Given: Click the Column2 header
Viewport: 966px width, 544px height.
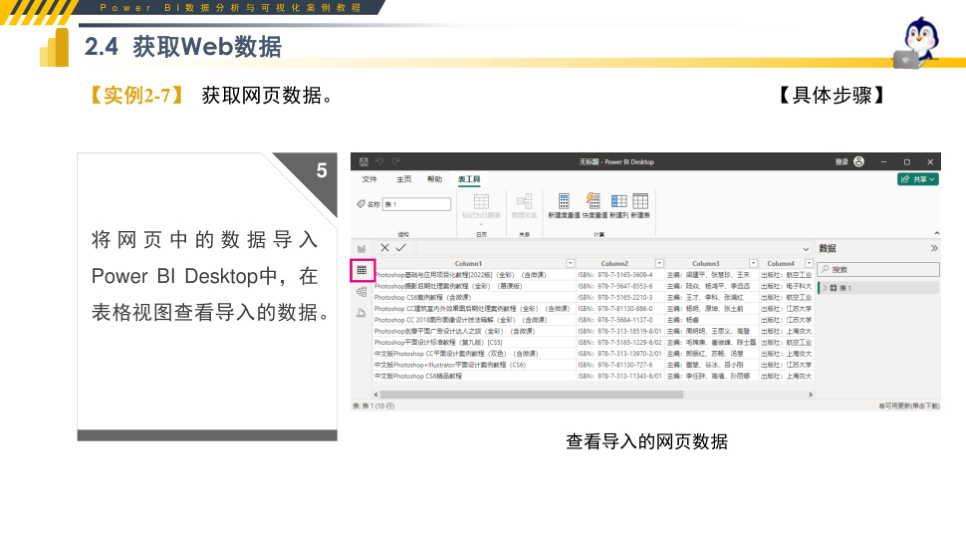Looking at the screenshot, I should coord(614,264).
